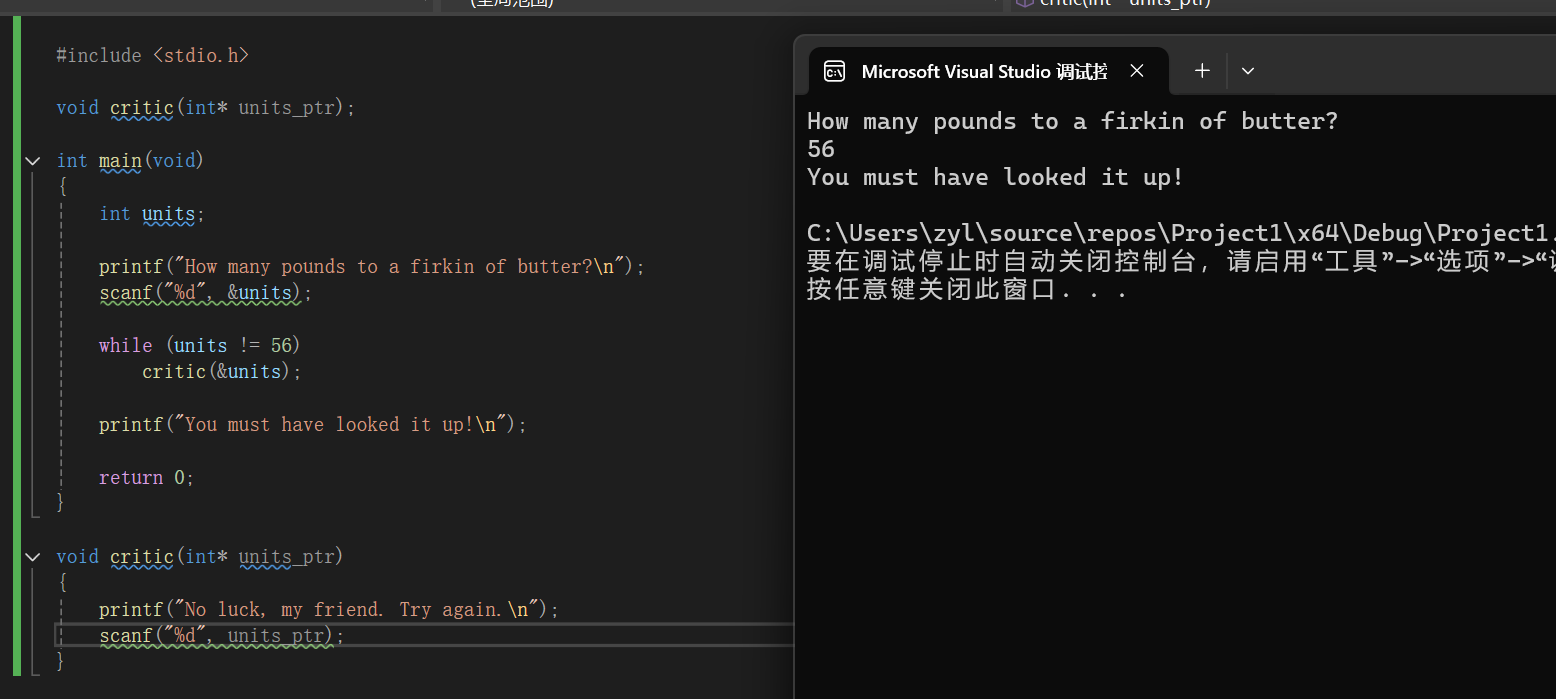The image size is (1556, 699).
Task: Close the Microsoft Visual Studio debug console tab
Action: tap(1136, 71)
